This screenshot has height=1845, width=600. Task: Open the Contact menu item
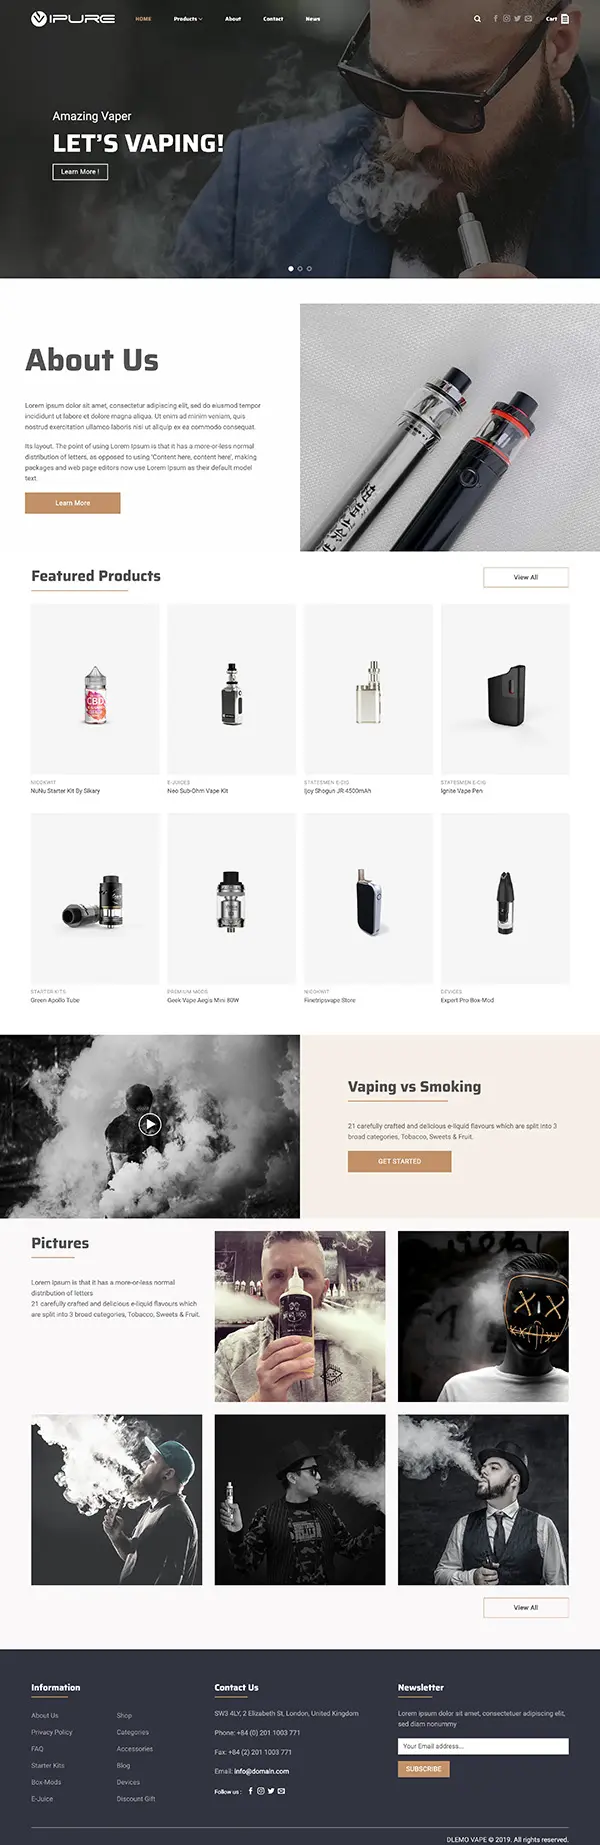[273, 18]
